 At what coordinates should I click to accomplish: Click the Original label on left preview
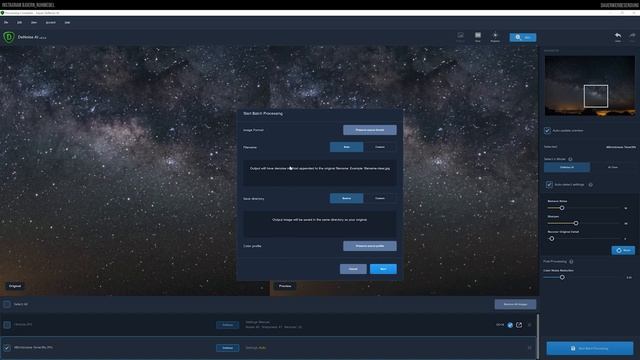[x=15, y=286]
